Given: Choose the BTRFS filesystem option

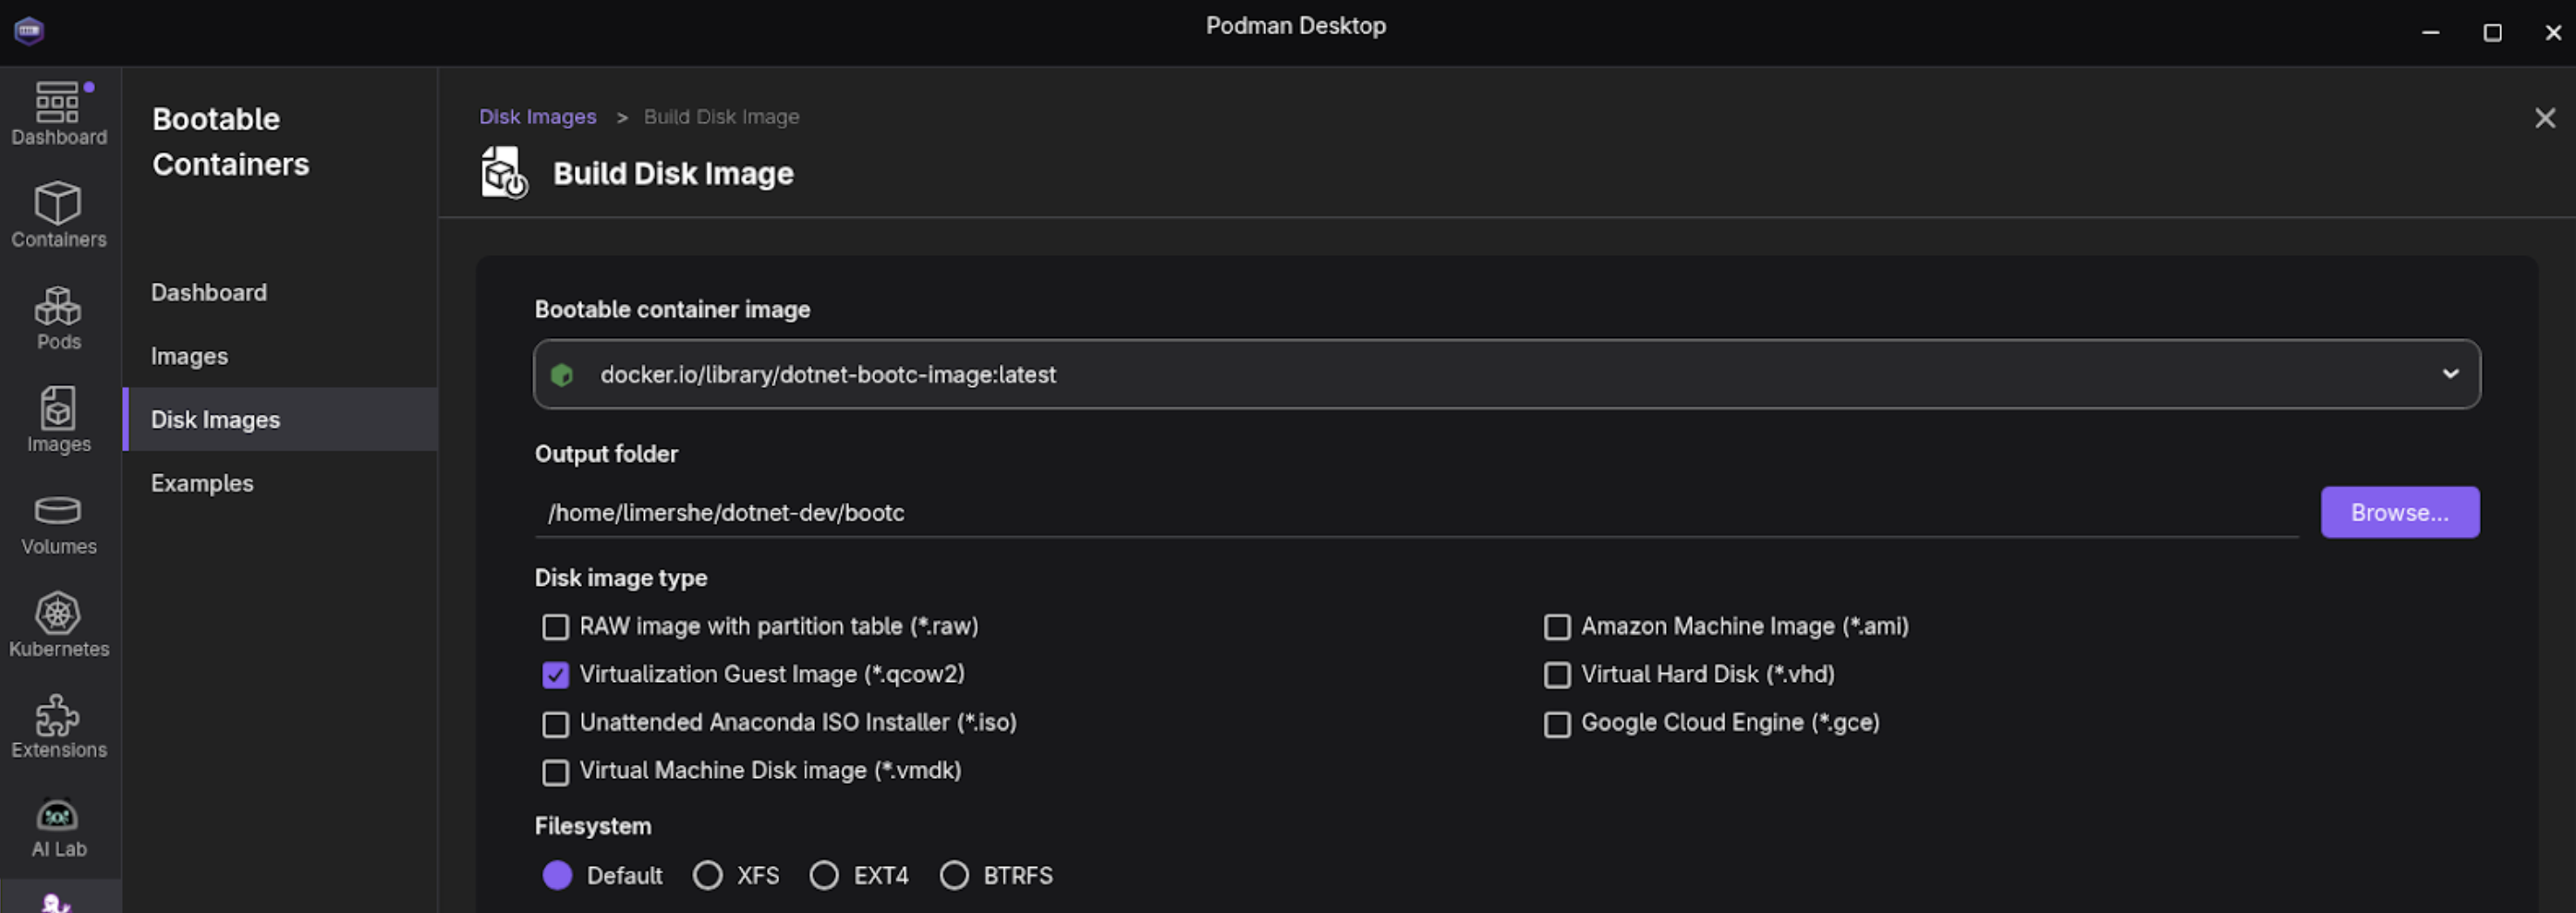Looking at the screenshot, I should click(x=954, y=875).
